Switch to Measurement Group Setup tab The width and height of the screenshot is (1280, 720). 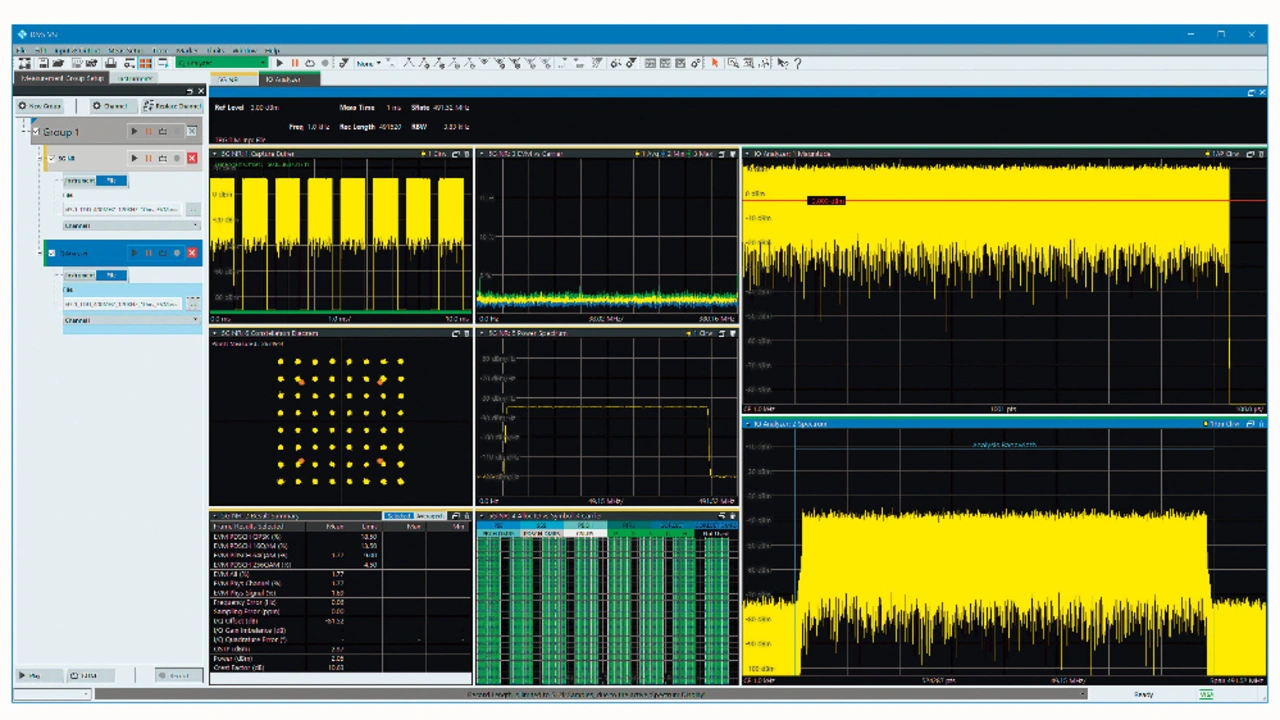coord(62,78)
